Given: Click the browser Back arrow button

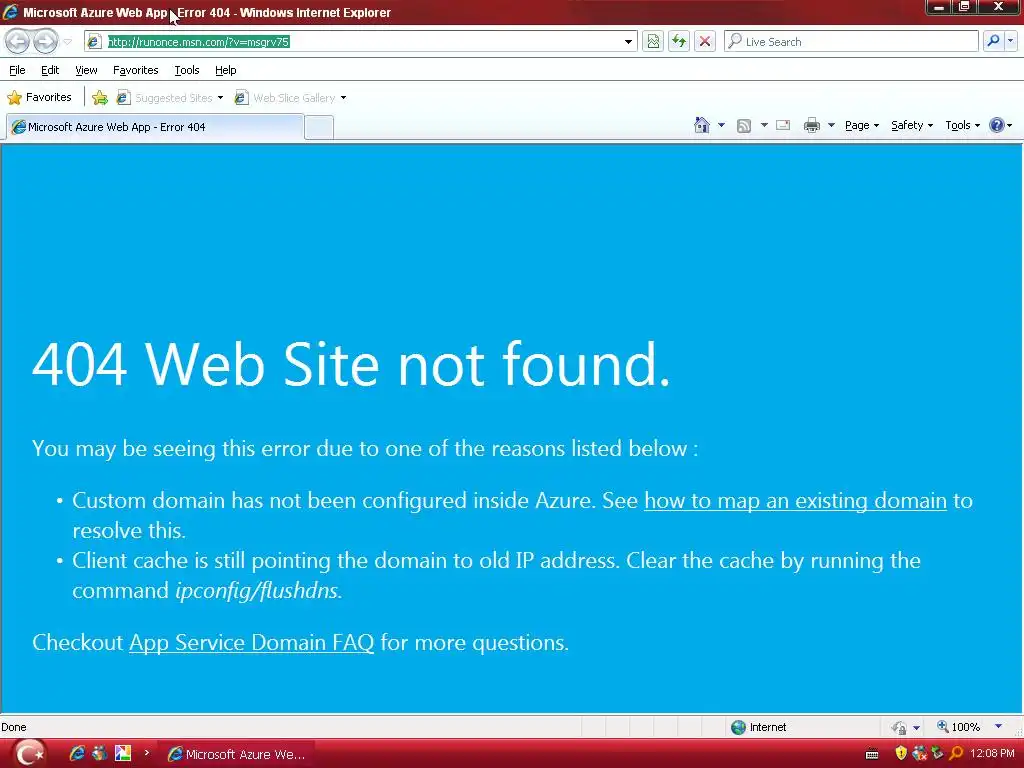Looking at the screenshot, I should (18, 42).
